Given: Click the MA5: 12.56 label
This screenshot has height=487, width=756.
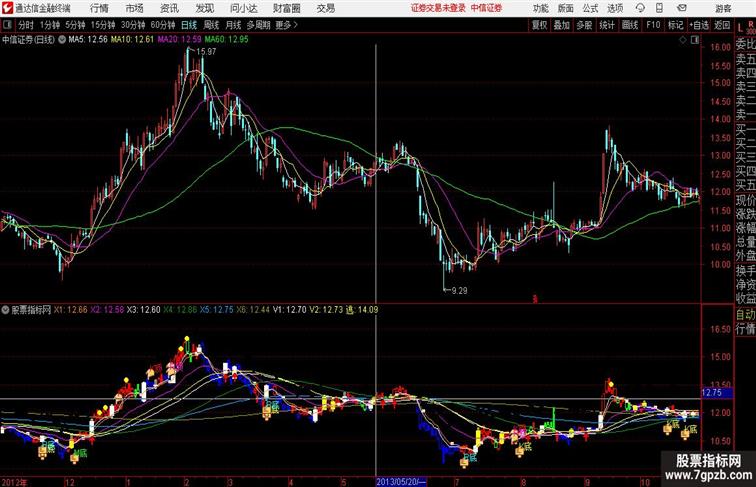Looking at the screenshot, I should [88, 40].
